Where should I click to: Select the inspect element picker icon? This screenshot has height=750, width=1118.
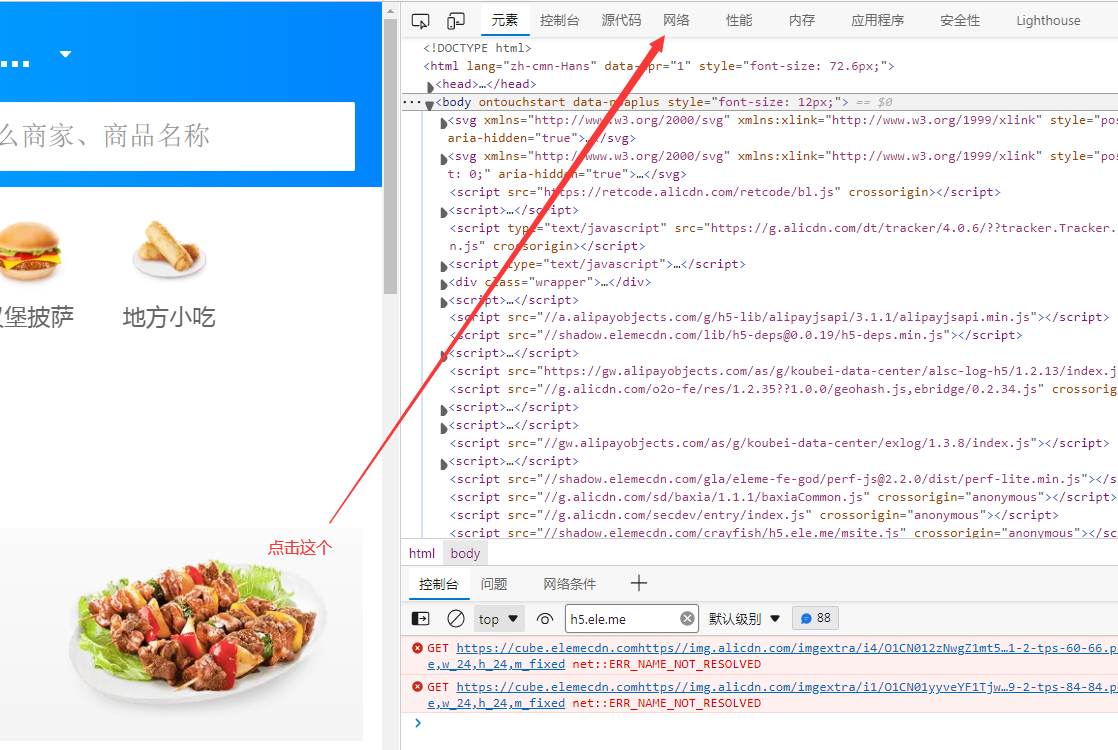pos(421,19)
